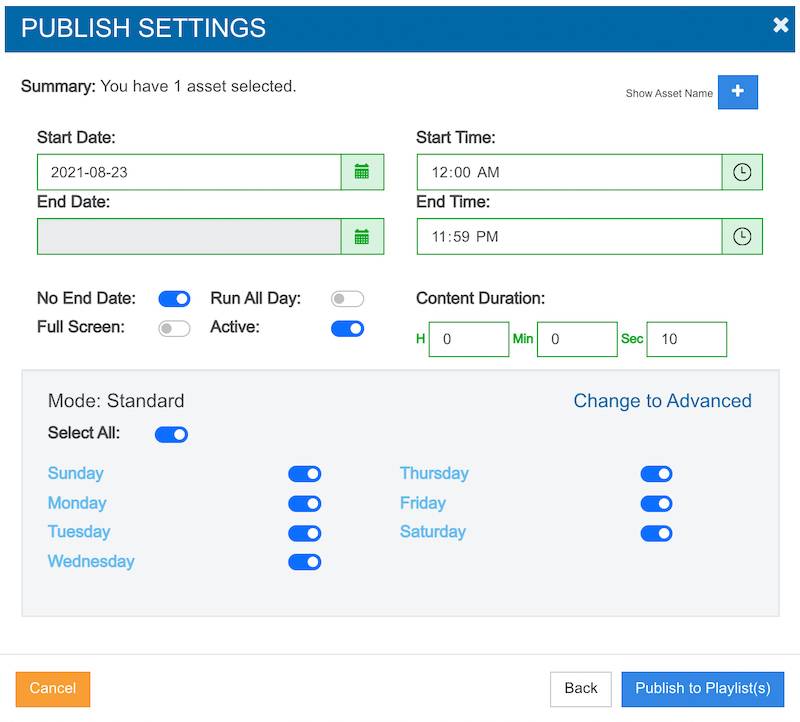
Task: Click the Show Asset Name plus button
Action: pyautogui.click(x=738, y=92)
